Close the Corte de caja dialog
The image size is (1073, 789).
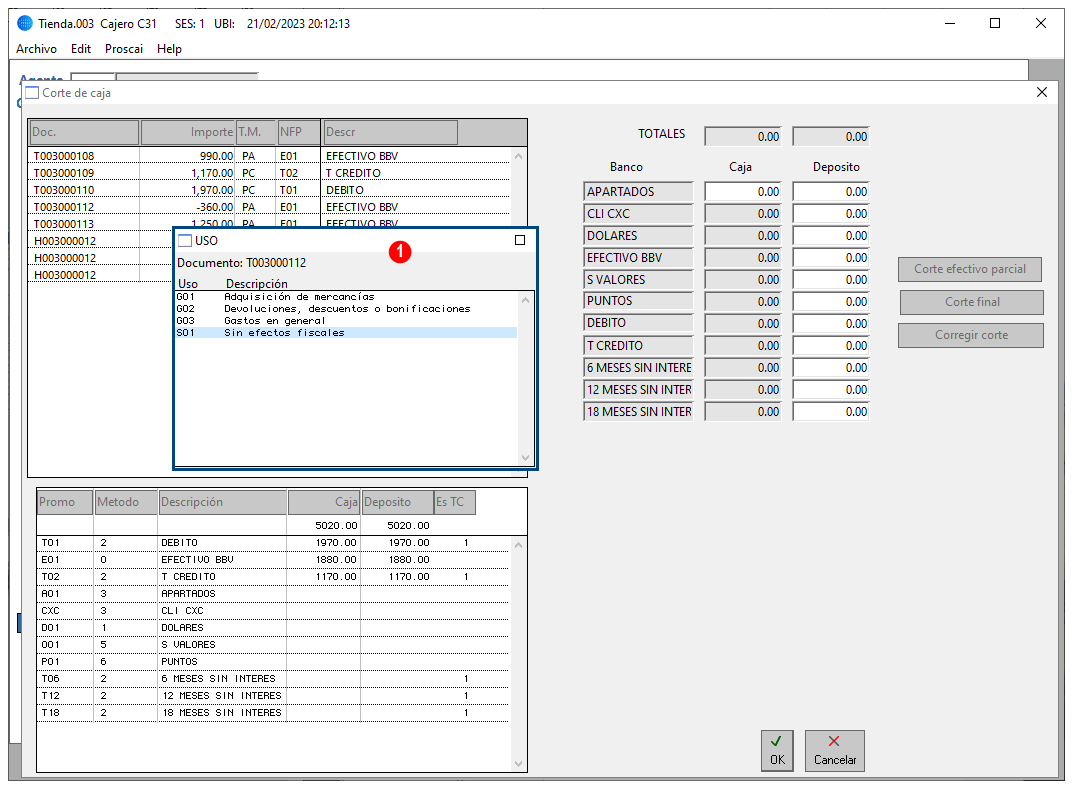coord(1042,92)
